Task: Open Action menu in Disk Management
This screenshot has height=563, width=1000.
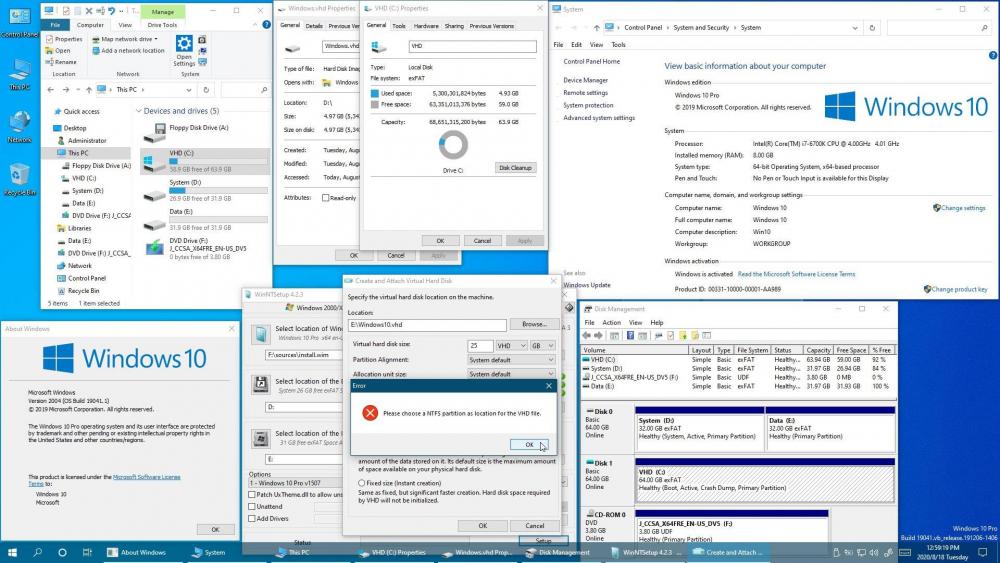Action: pos(611,323)
